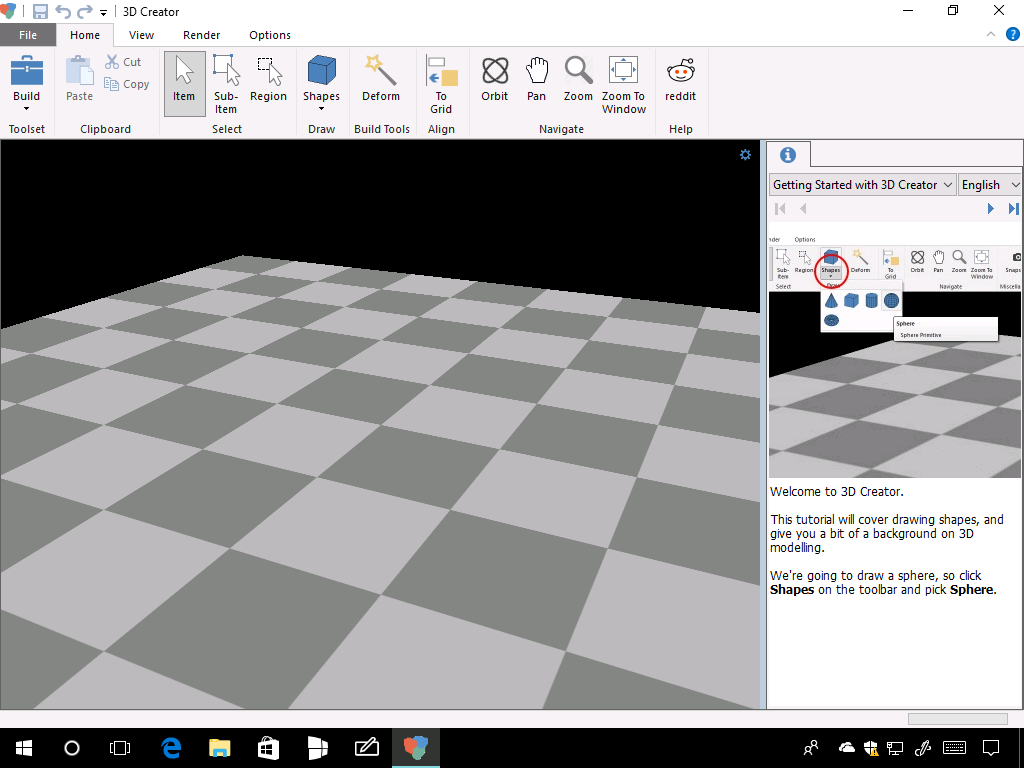Select the Region selection tool

pyautogui.click(x=268, y=80)
